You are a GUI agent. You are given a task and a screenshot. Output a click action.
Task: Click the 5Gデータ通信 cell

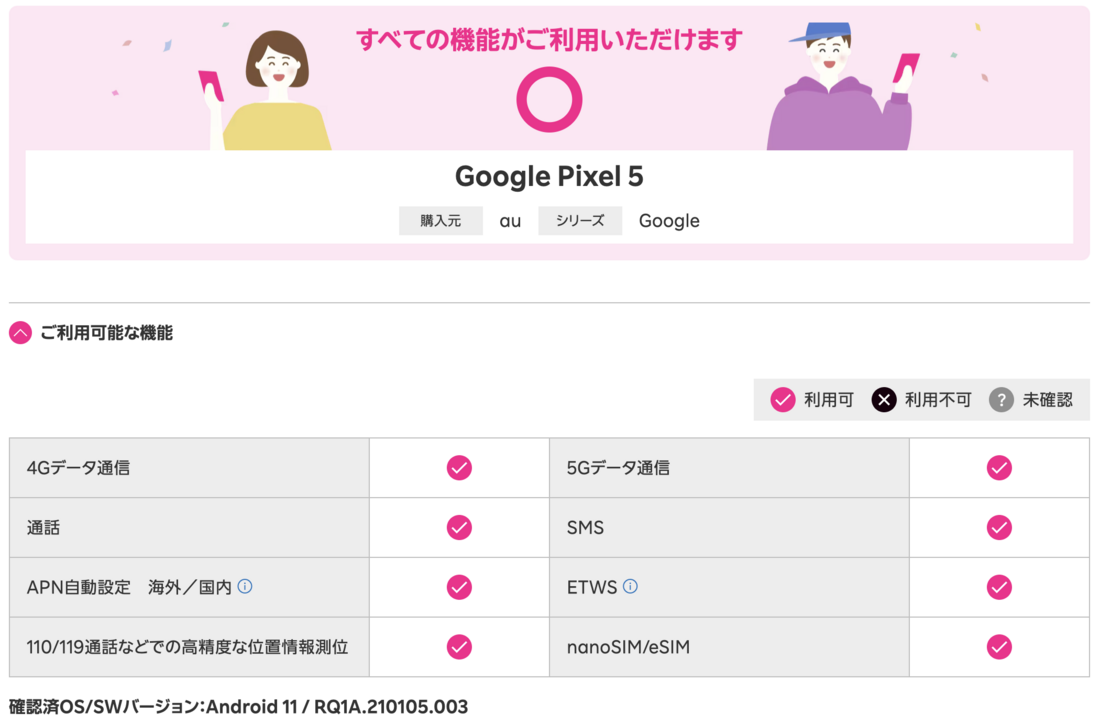[x=730, y=468]
